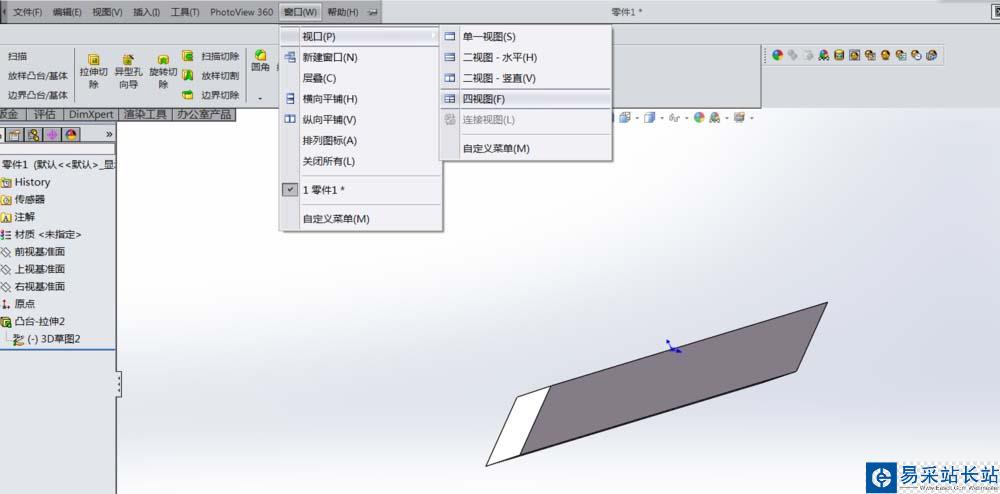Switch to the 渲染工具 command tab
The image size is (1000, 494).
point(145,114)
